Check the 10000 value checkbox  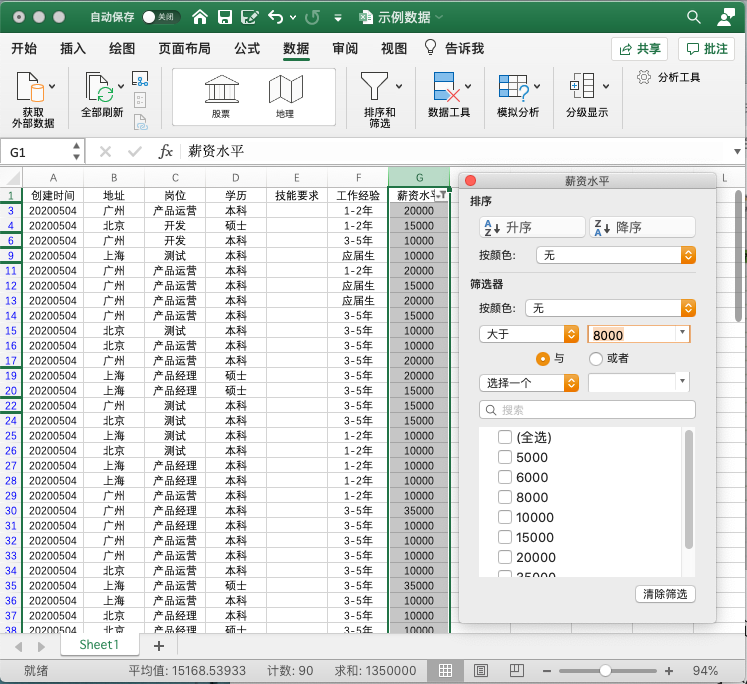click(x=505, y=517)
